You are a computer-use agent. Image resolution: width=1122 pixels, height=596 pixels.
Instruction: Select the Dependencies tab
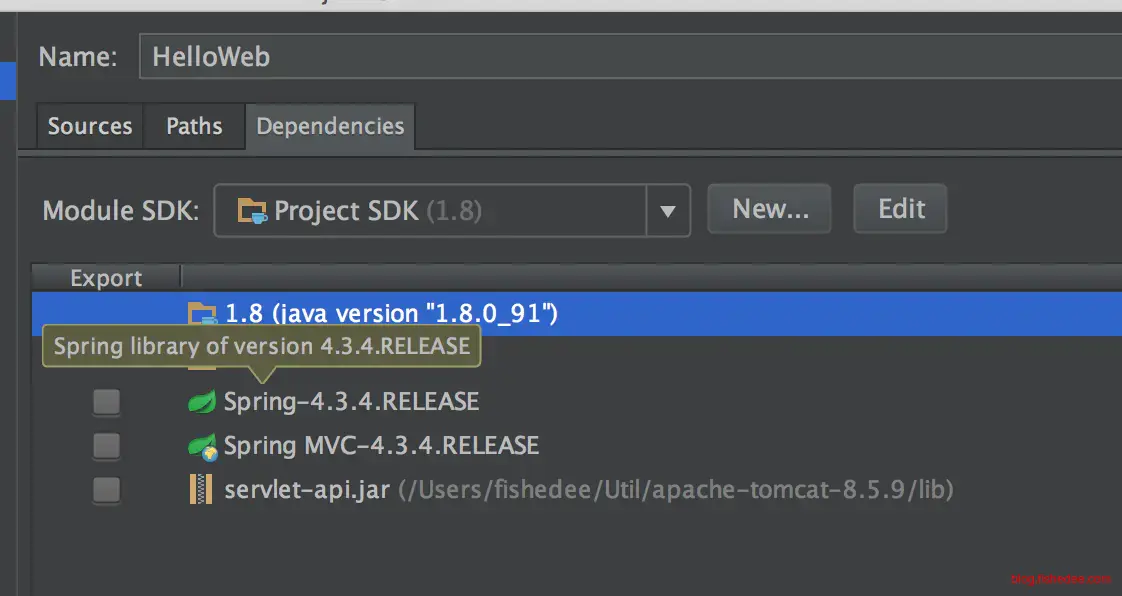click(x=330, y=126)
